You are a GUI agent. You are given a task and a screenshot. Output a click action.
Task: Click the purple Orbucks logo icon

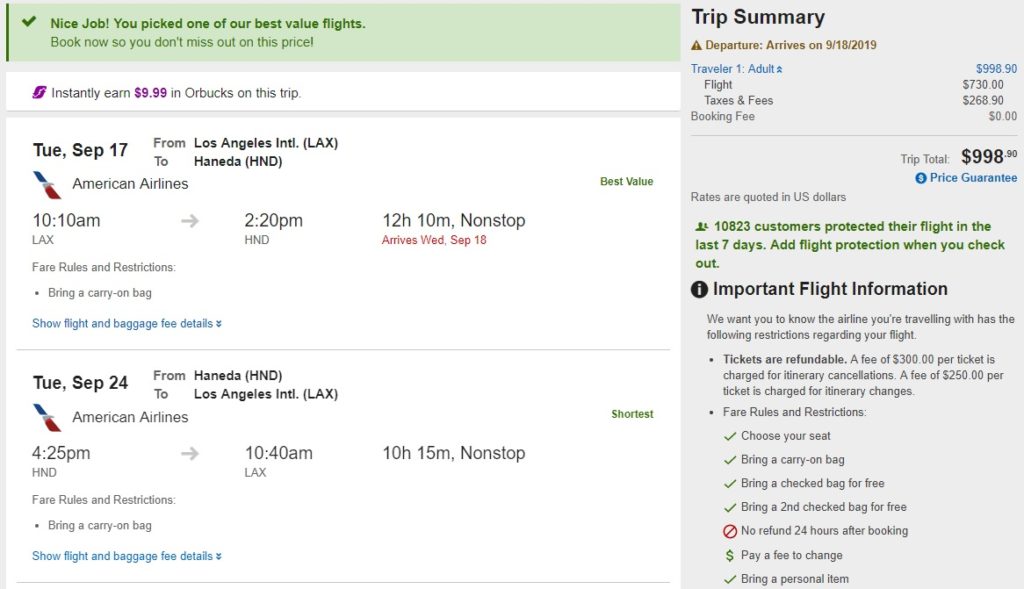tap(39, 93)
